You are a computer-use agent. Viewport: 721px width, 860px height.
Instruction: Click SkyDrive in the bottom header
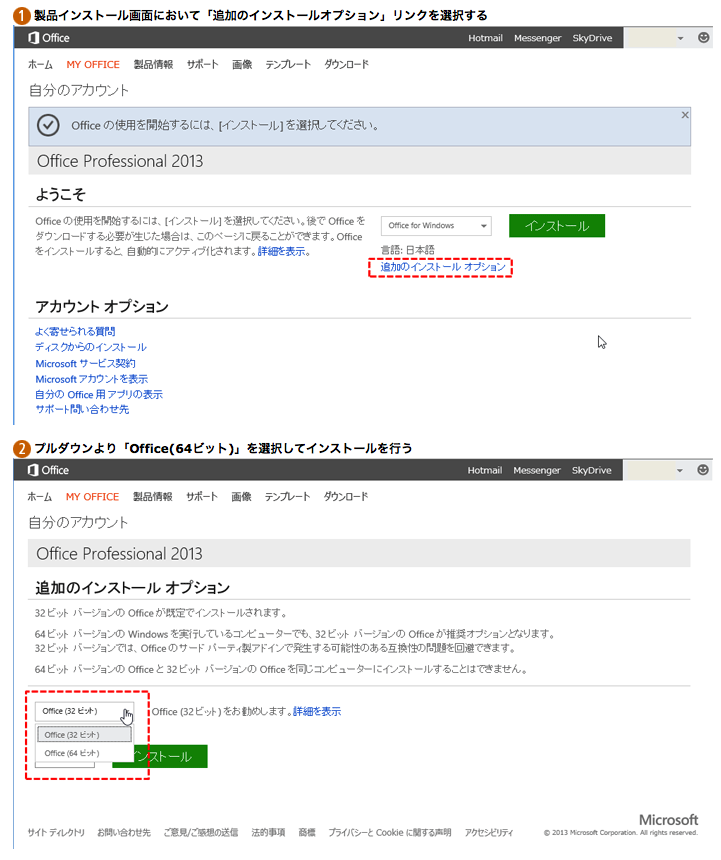pos(592,470)
